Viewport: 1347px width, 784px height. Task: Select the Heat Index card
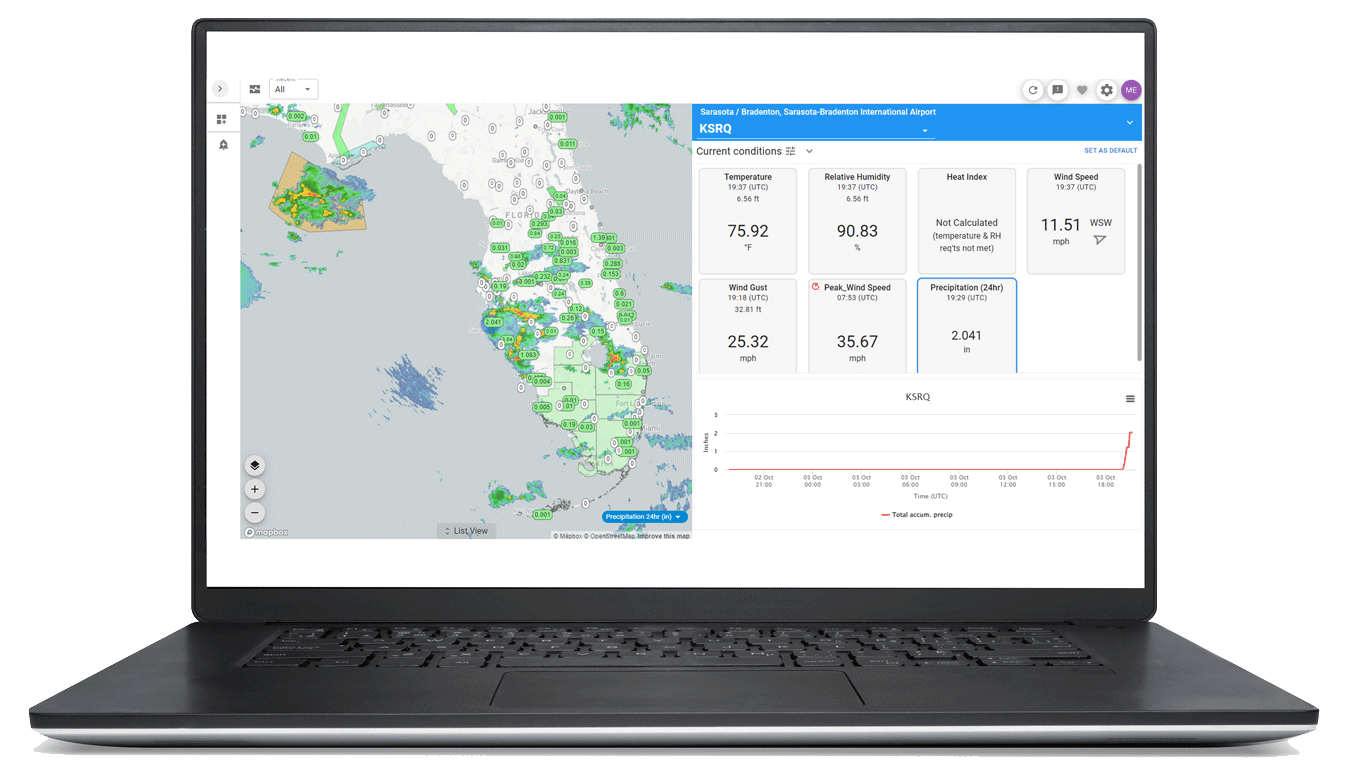pyautogui.click(x=967, y=221)
